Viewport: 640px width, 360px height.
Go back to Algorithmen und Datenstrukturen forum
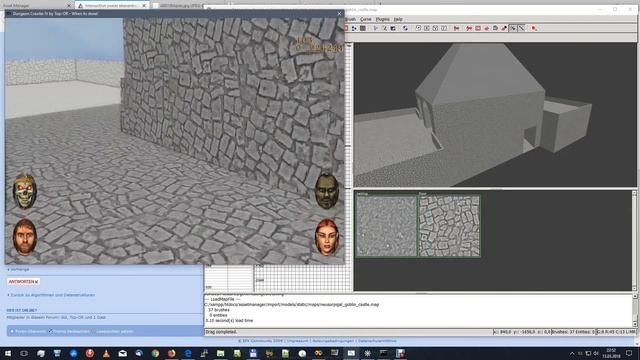[x=51, y=295]
